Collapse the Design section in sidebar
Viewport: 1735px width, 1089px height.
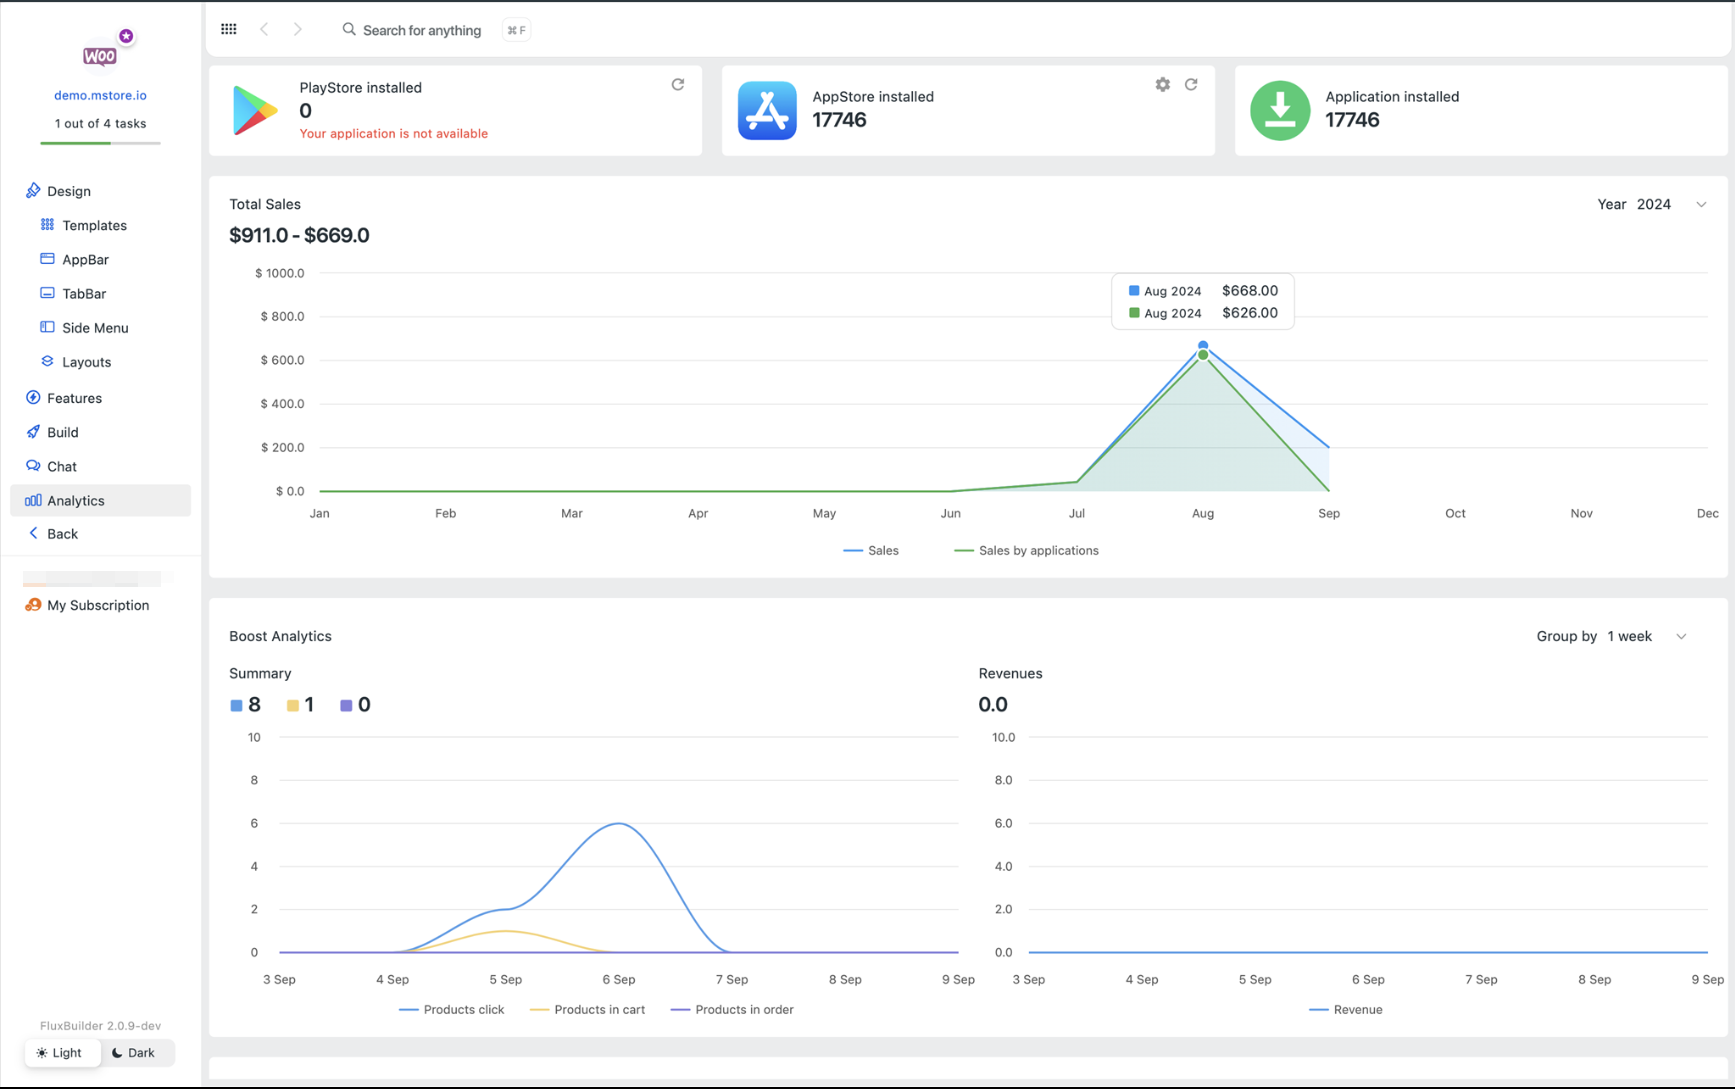tap(68, 191)
